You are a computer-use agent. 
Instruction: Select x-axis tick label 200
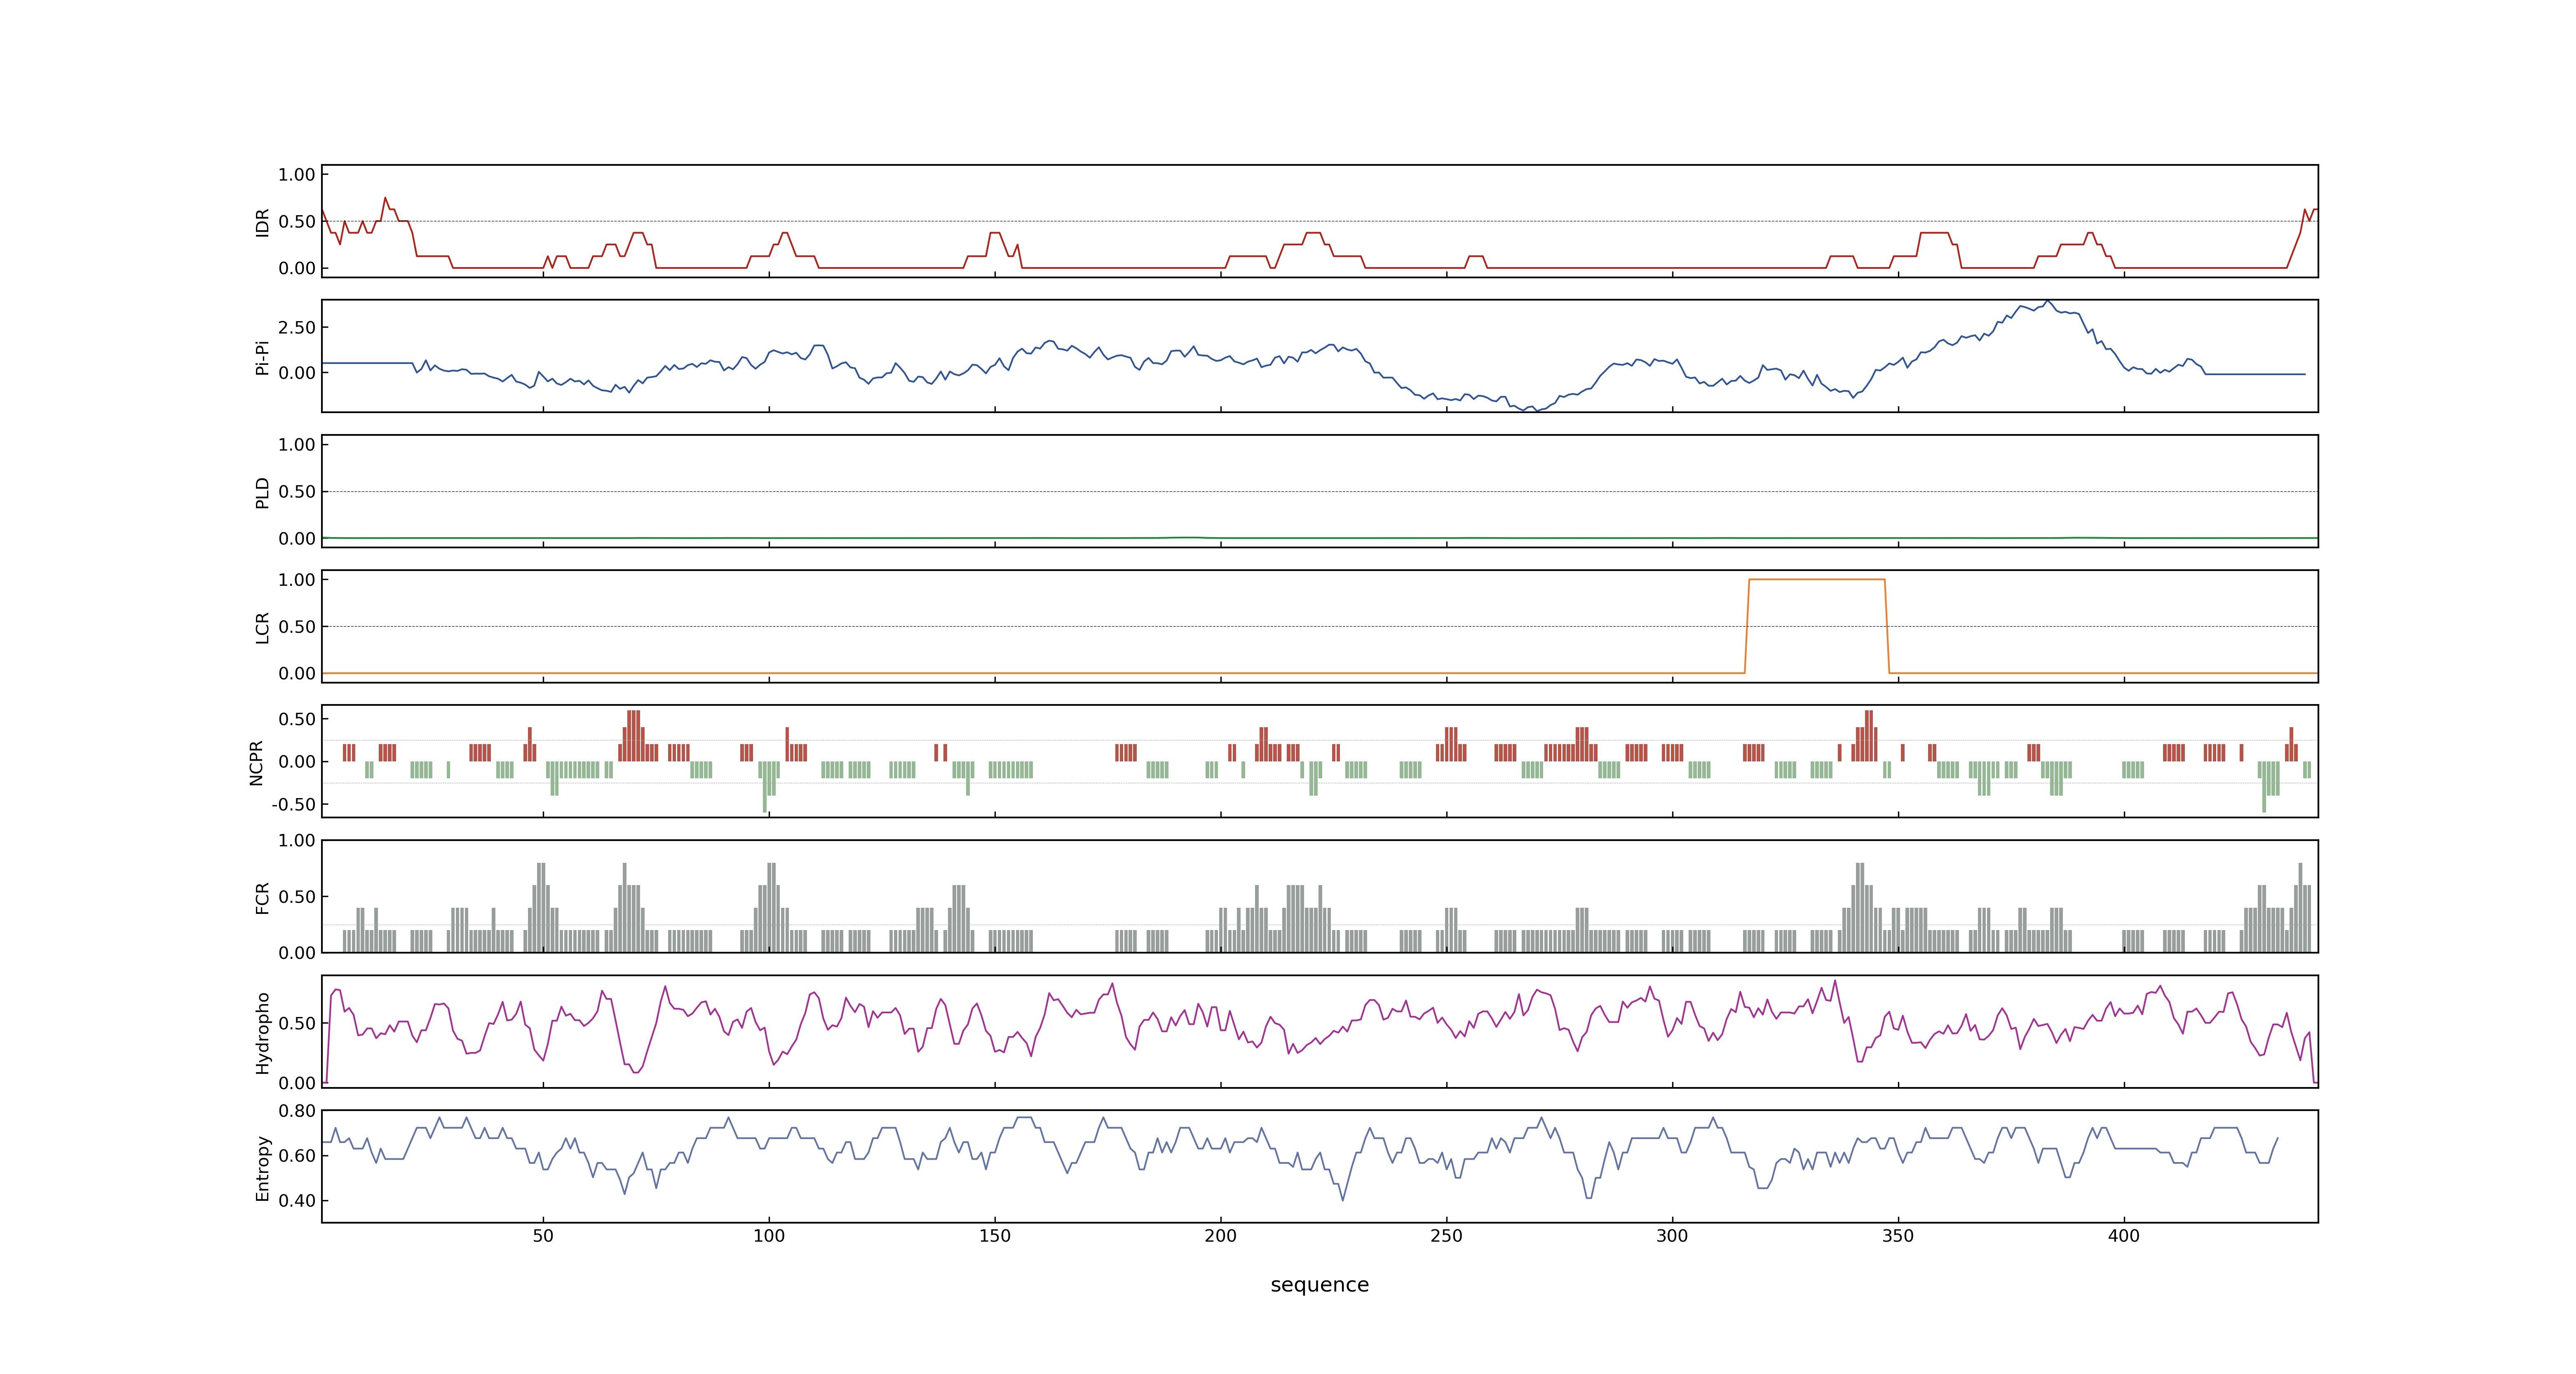click(x=1221, y=1236)
